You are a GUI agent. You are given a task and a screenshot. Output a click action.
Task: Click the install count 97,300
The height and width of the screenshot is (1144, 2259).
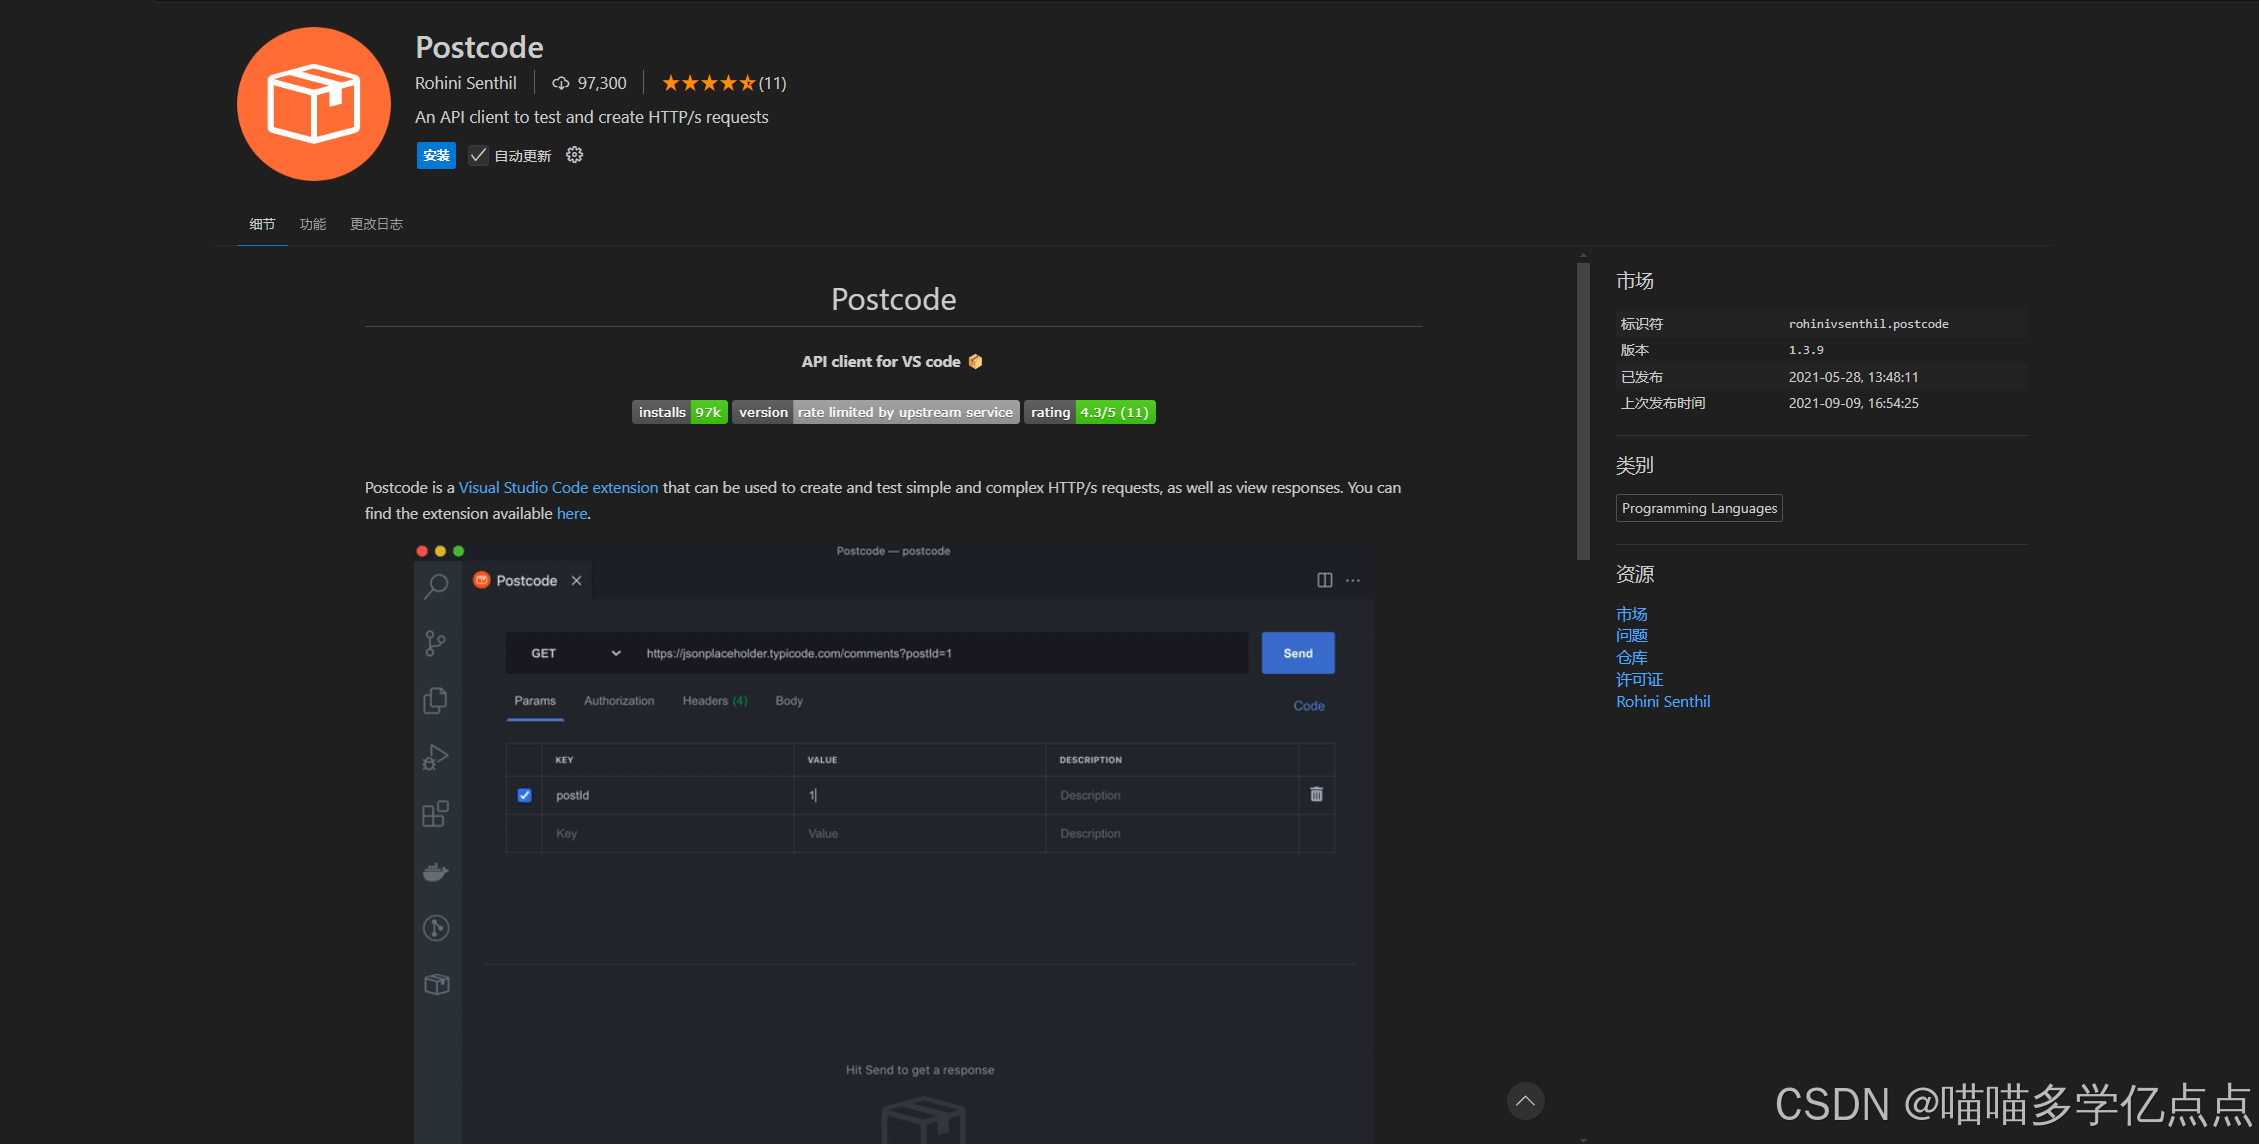602,83
